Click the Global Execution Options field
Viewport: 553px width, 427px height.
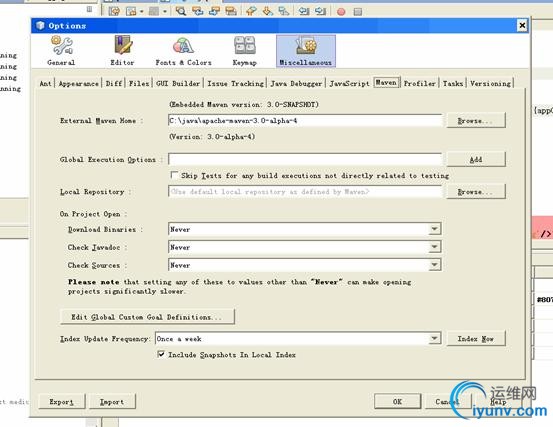point(305,159)
